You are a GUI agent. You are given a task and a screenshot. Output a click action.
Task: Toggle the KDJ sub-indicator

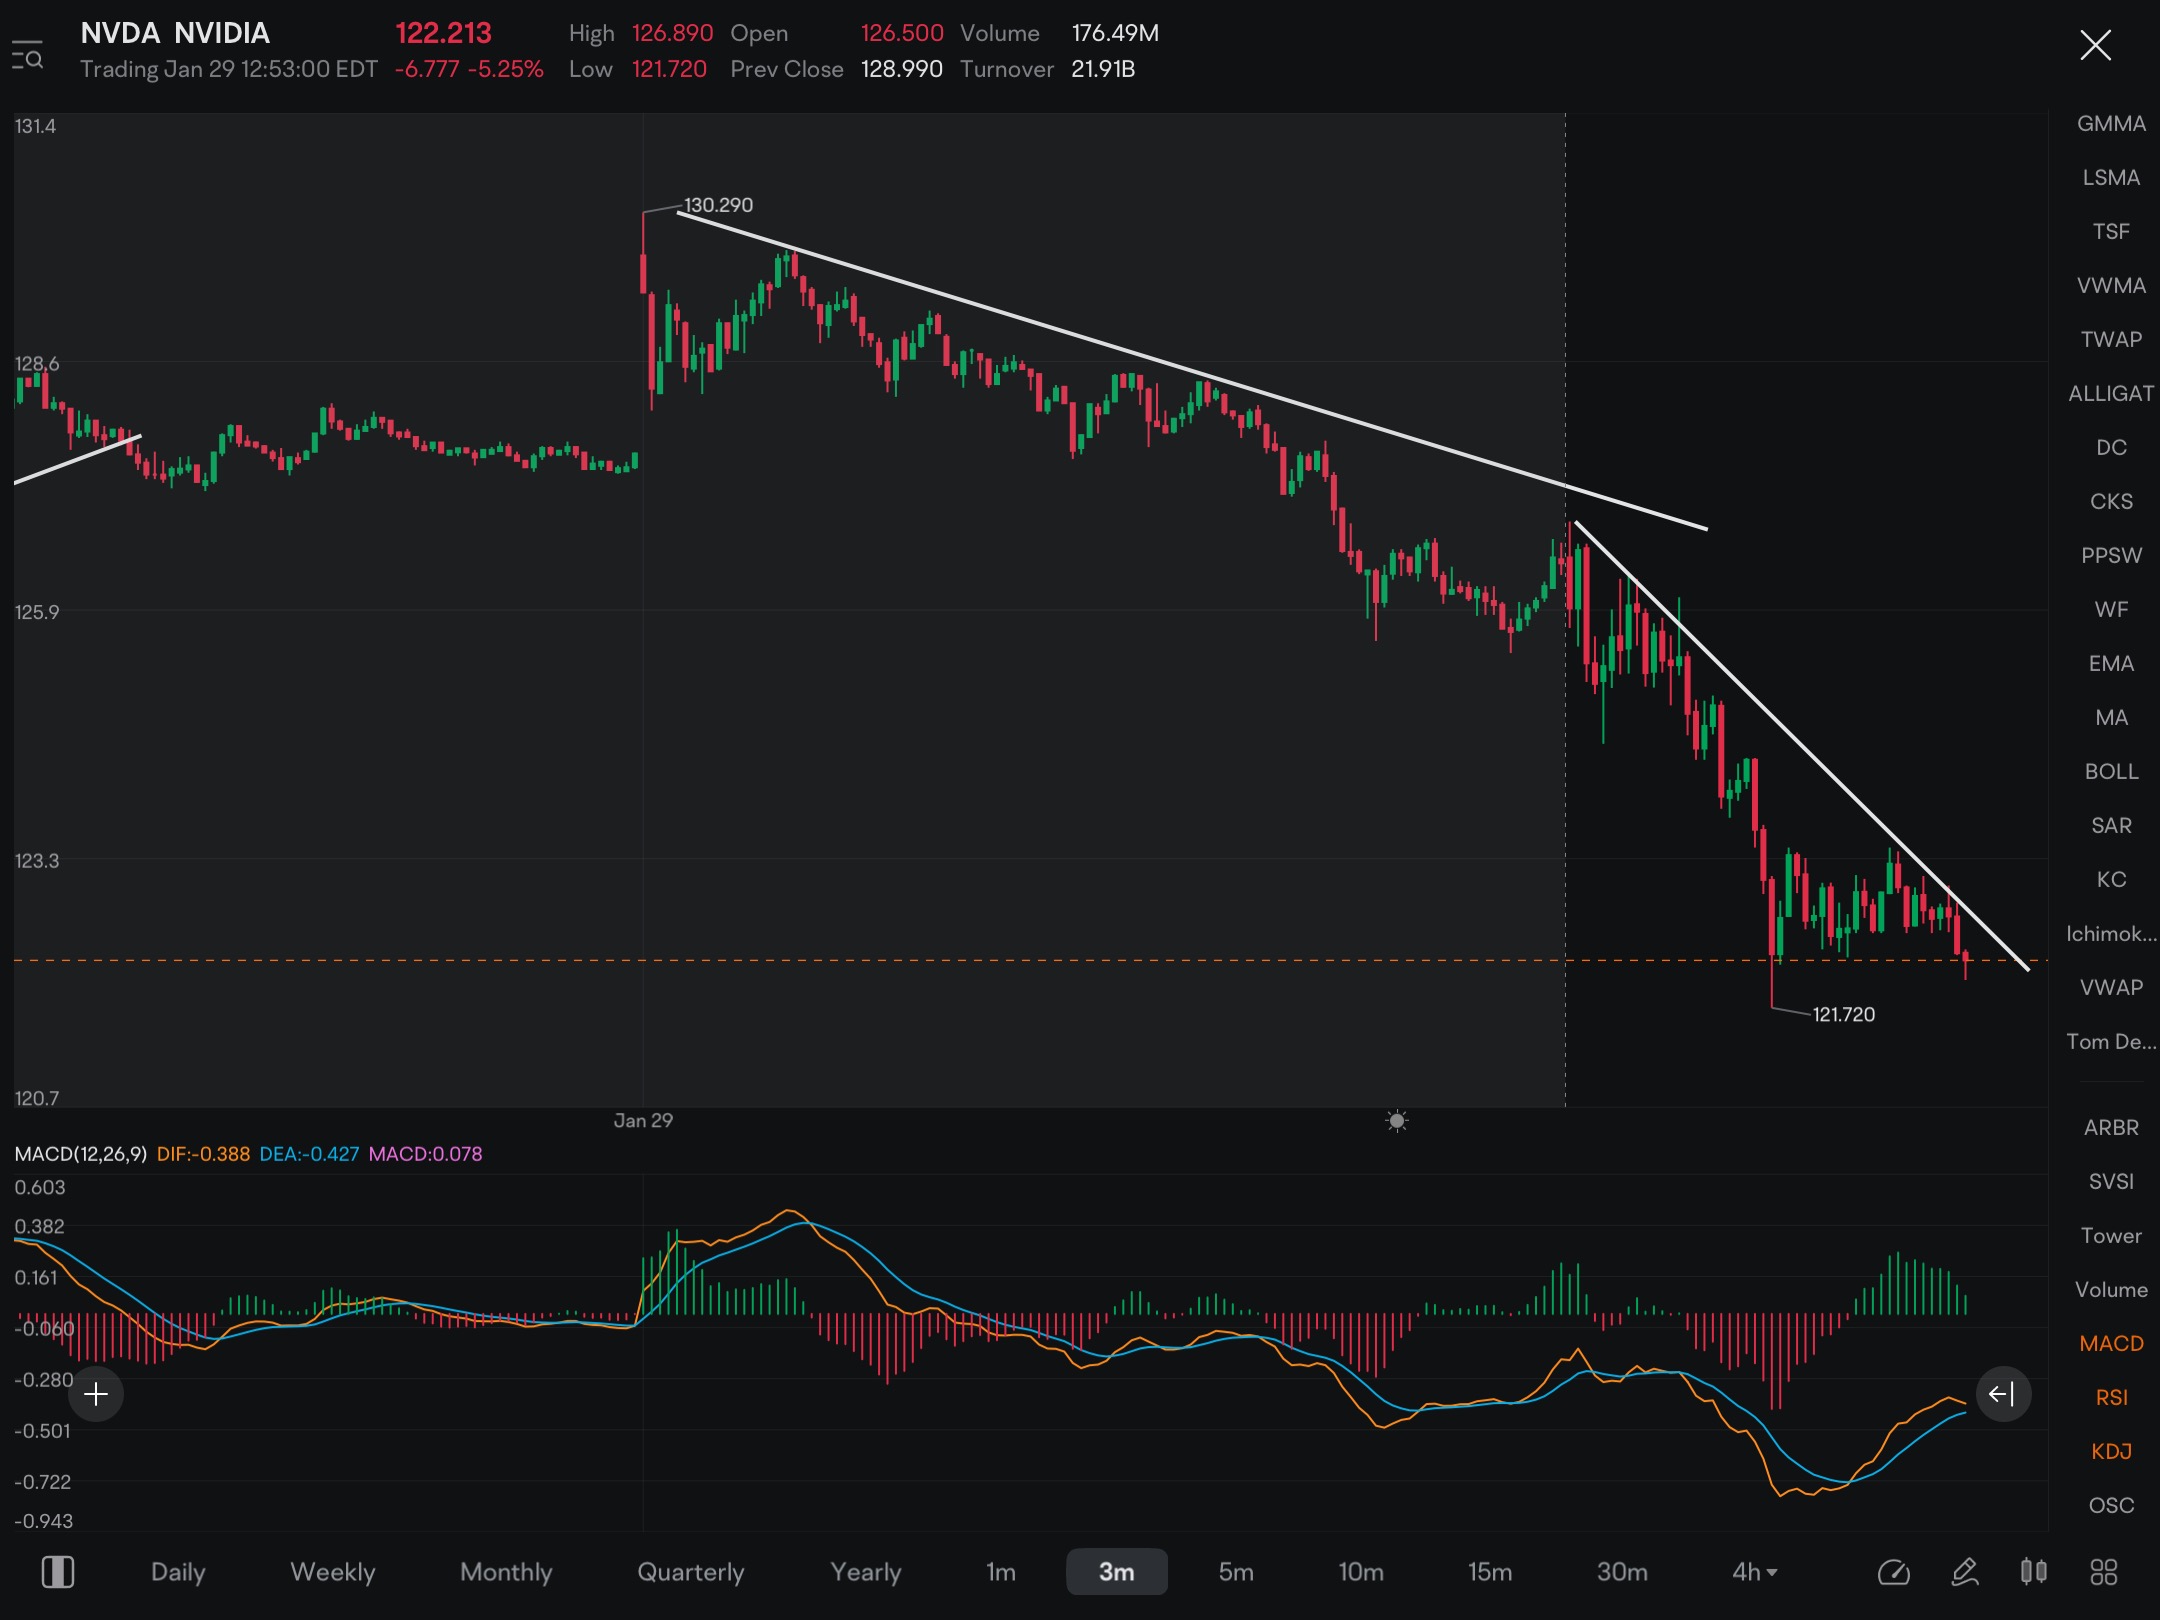point(2111,1452)
